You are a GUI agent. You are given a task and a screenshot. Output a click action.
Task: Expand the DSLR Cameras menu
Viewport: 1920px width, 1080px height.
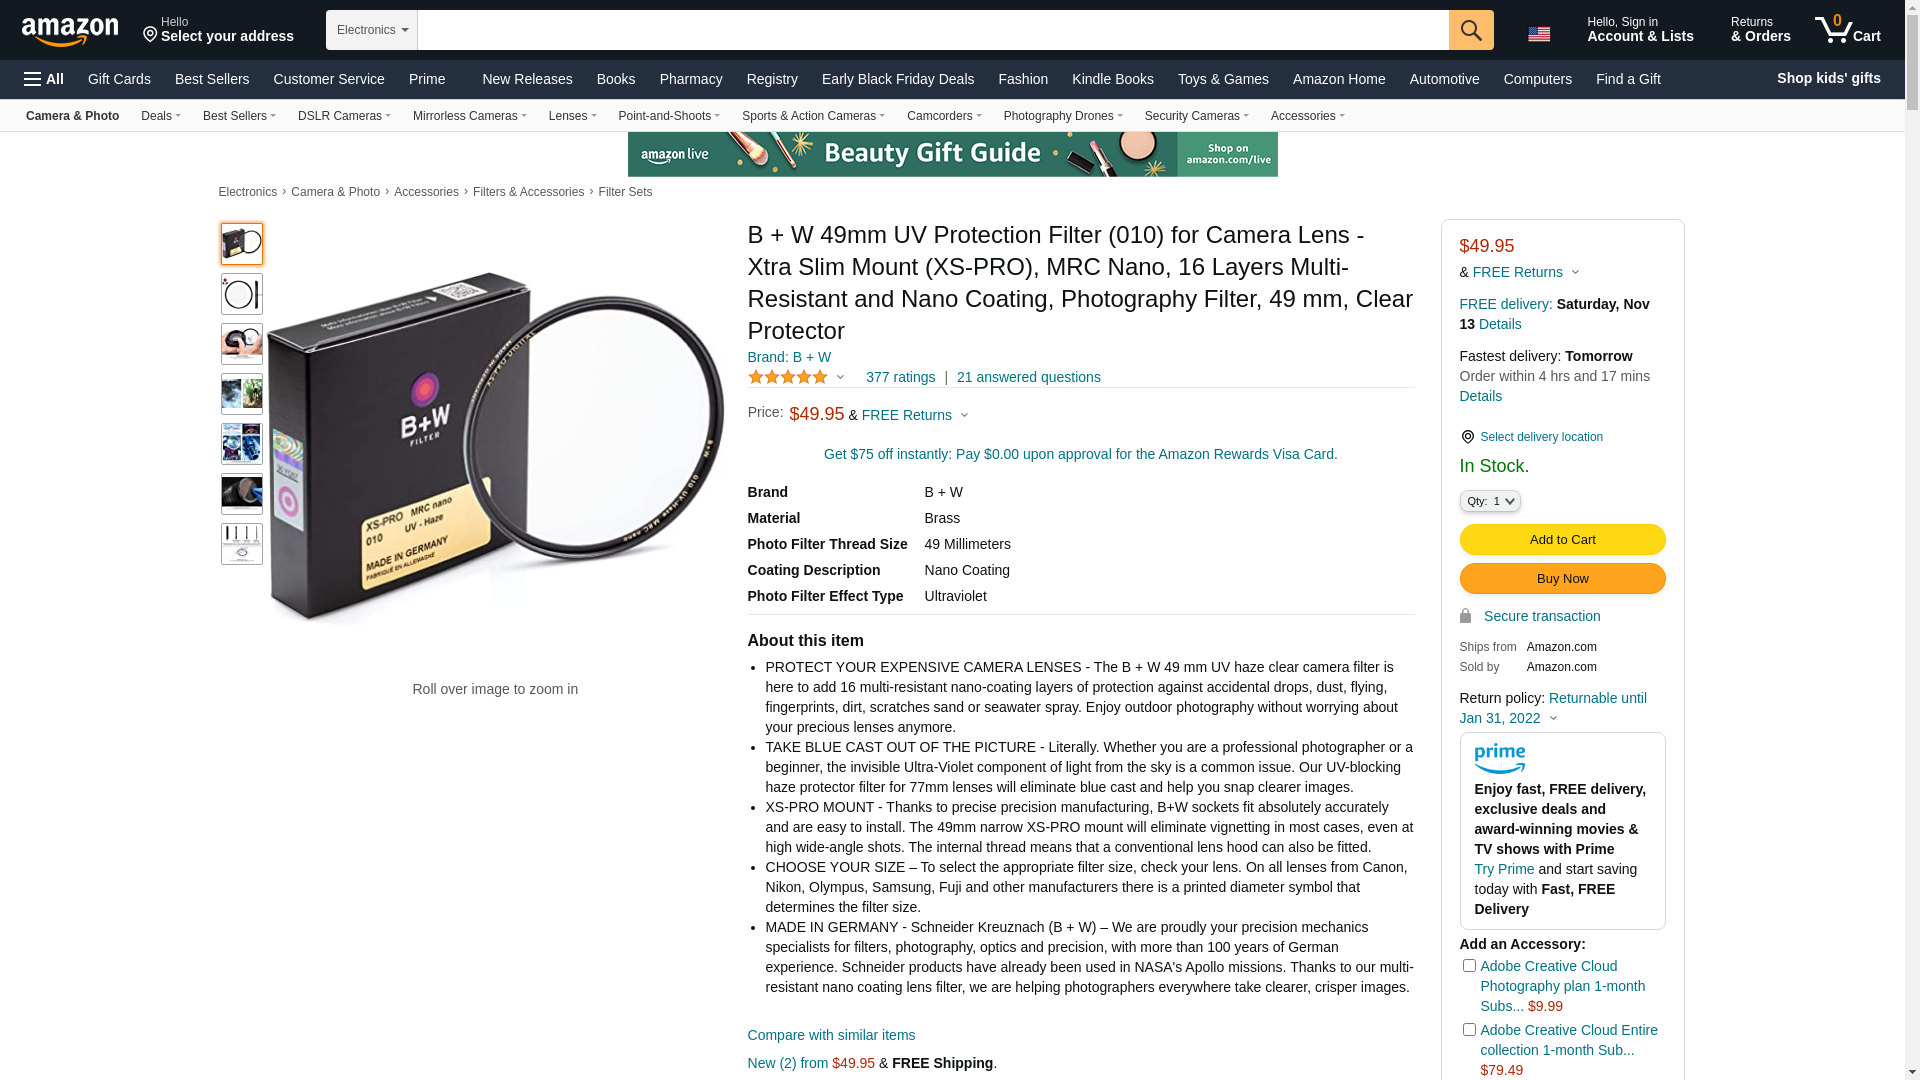click(344, 116)
